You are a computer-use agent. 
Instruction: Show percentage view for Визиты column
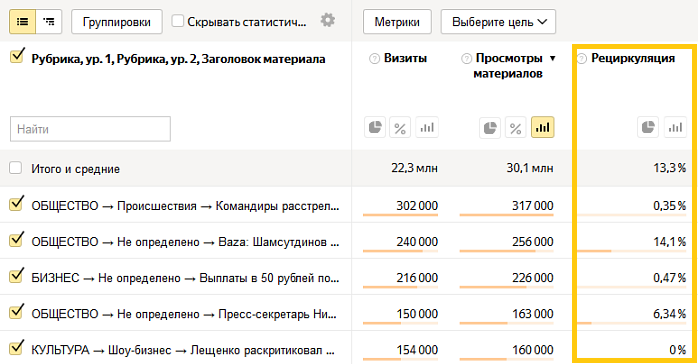point(400,128)
